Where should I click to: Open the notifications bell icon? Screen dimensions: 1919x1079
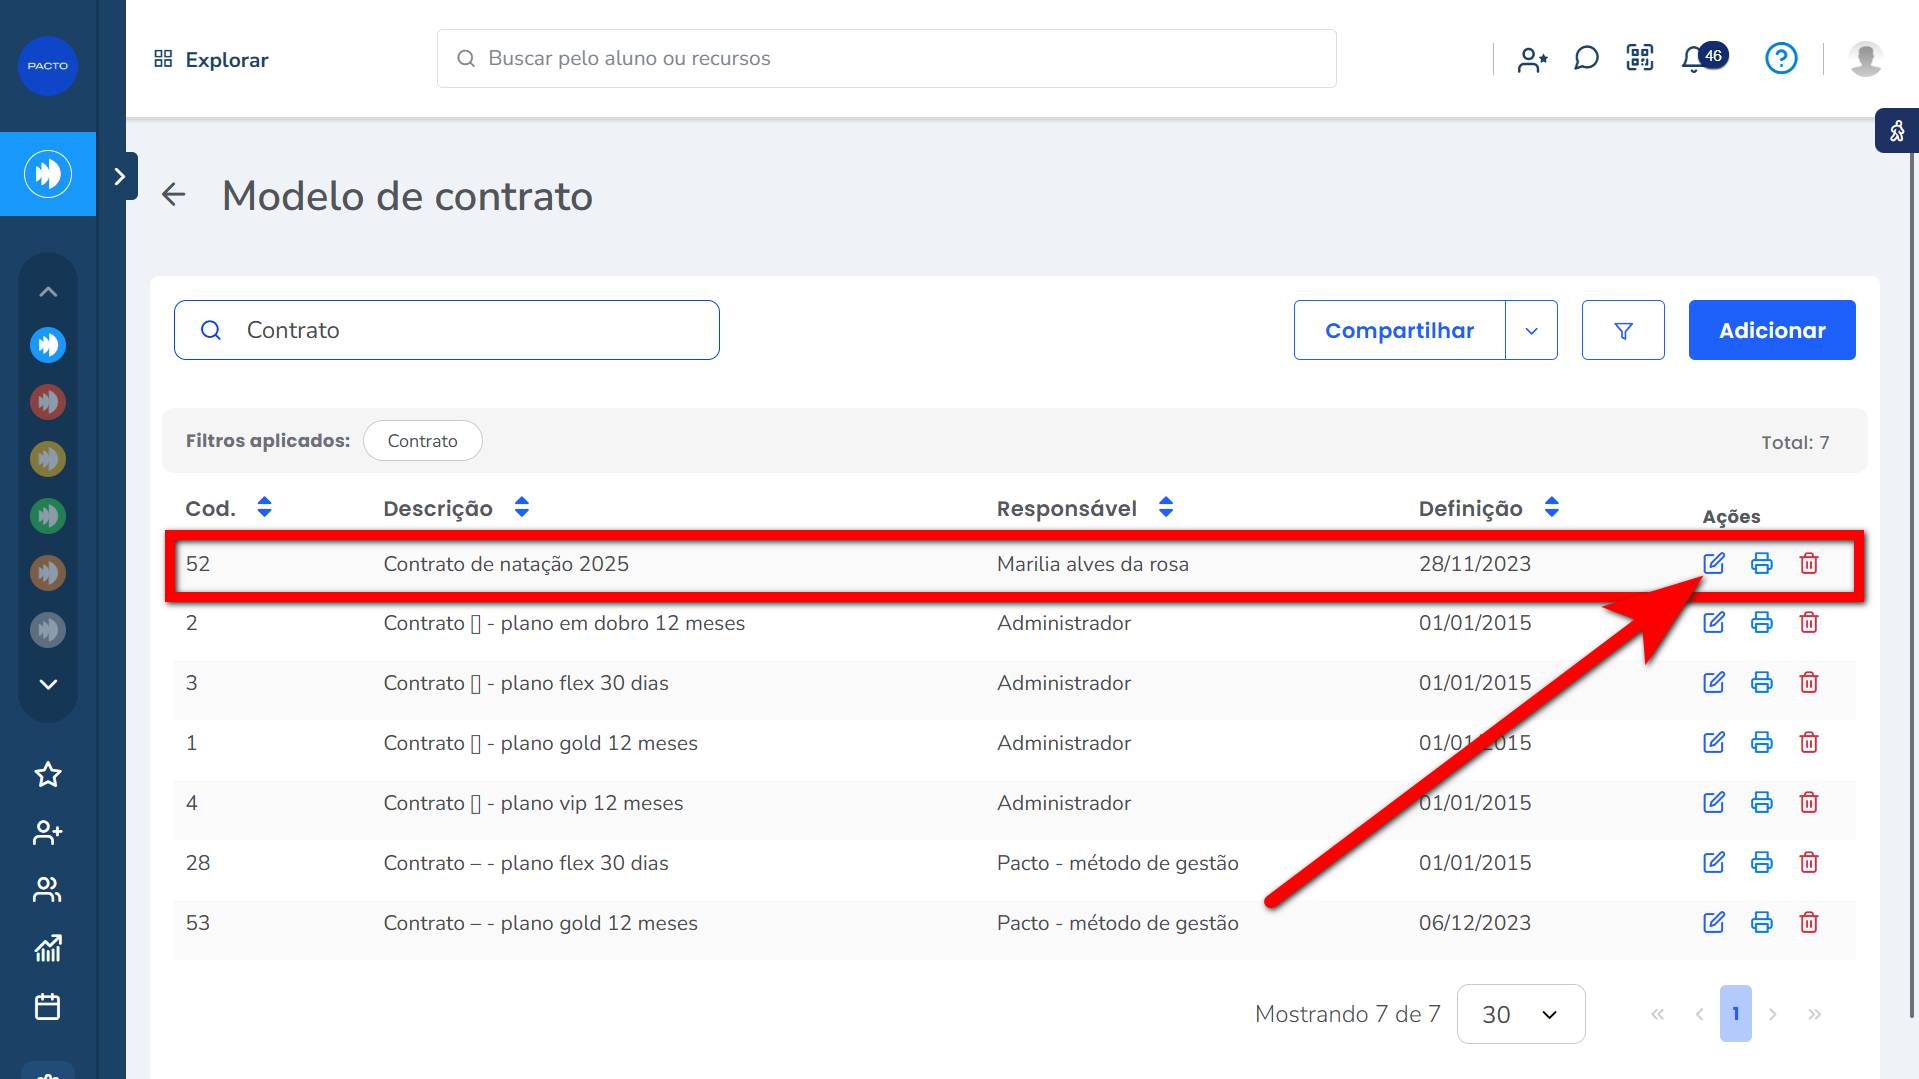pos(1693,59)
